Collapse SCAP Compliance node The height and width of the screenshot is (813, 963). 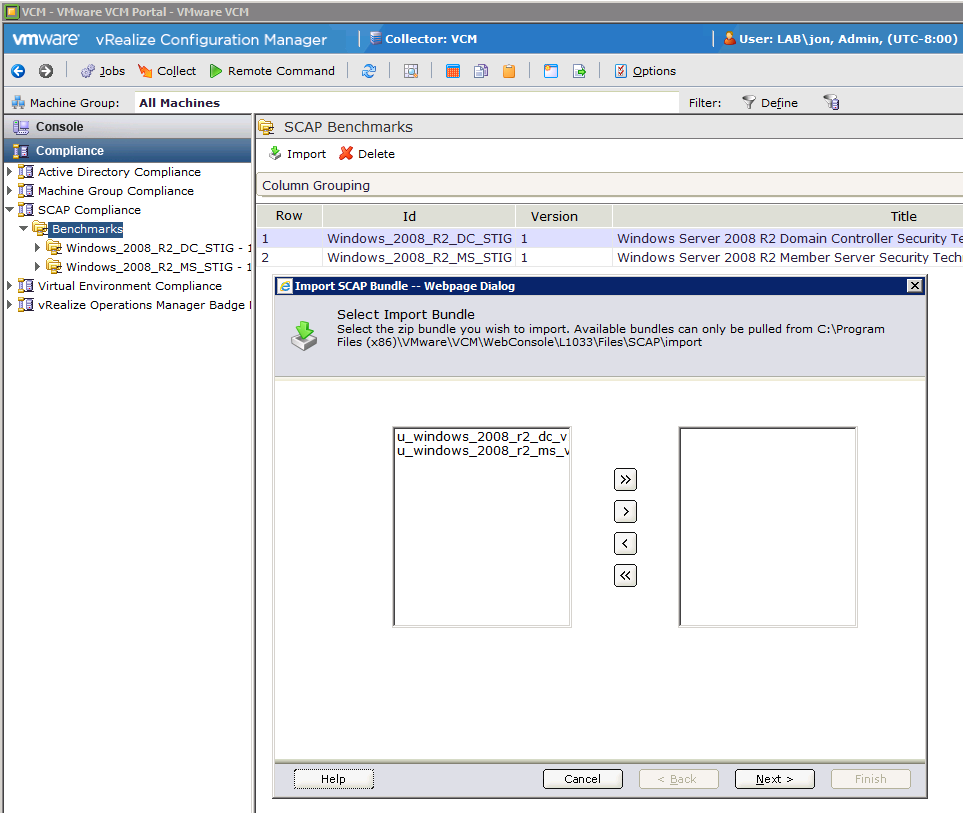point(9,210)
